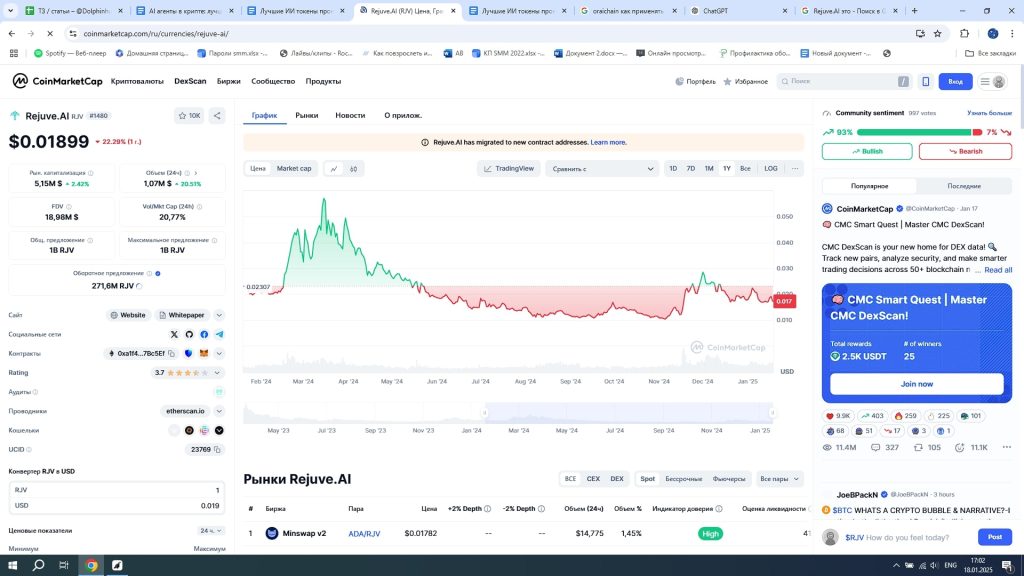This screenshot has height=576, width=1024.
Task: Switch to the Рынки tab
Action: click(x=307, y=116)
